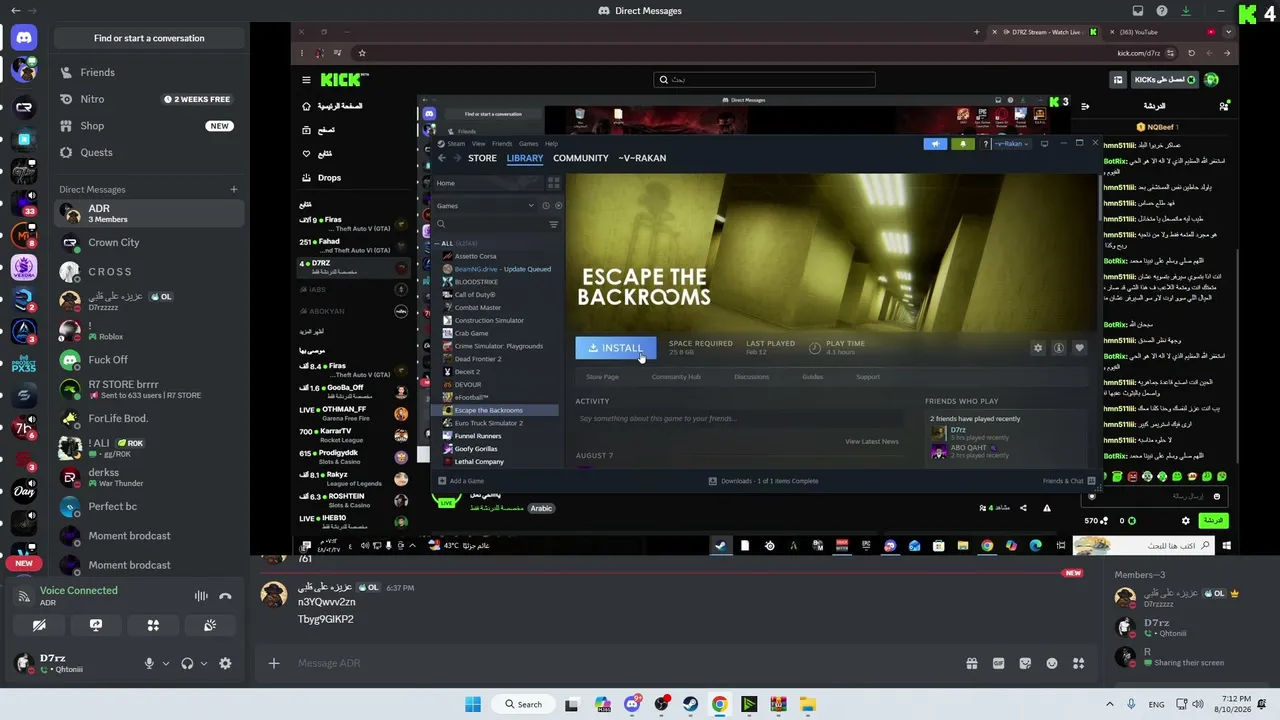Open the Perfect bc conversation
1280x720 pixels.
pos(149,507)
